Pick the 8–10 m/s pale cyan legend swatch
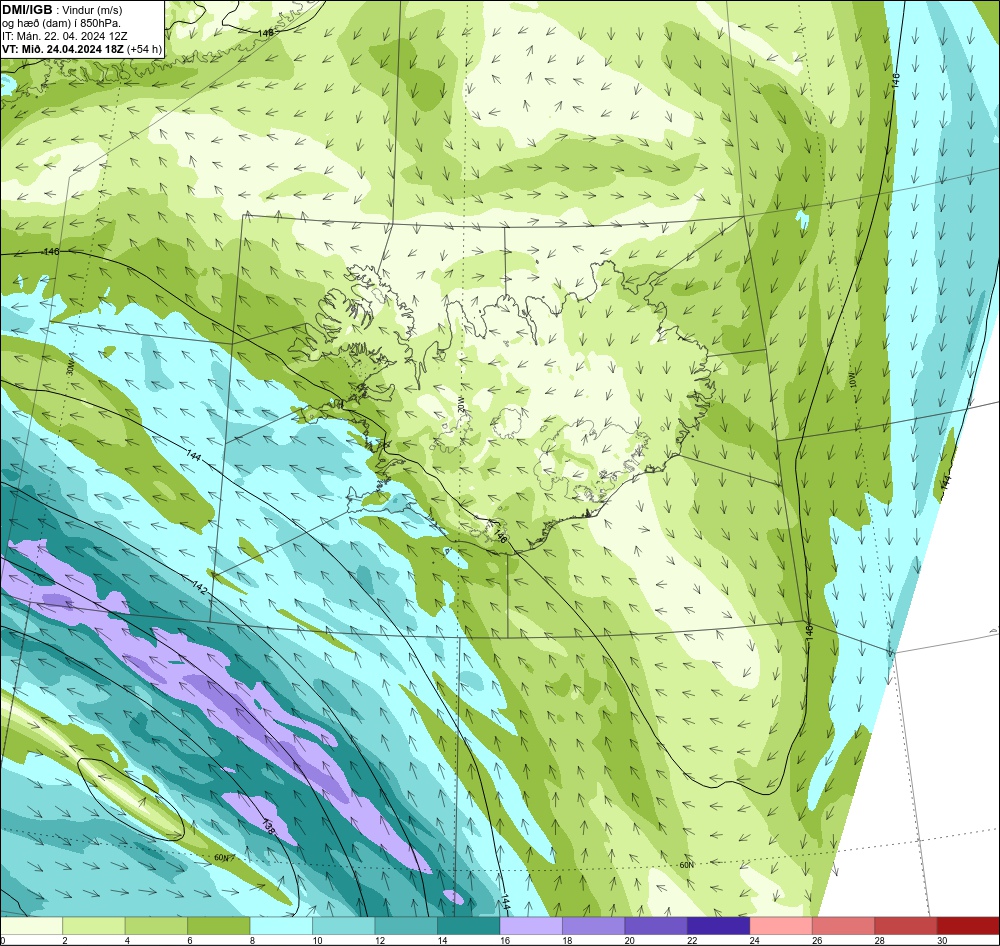Viewport: 1000px width, 946px height. pos(281,926)
